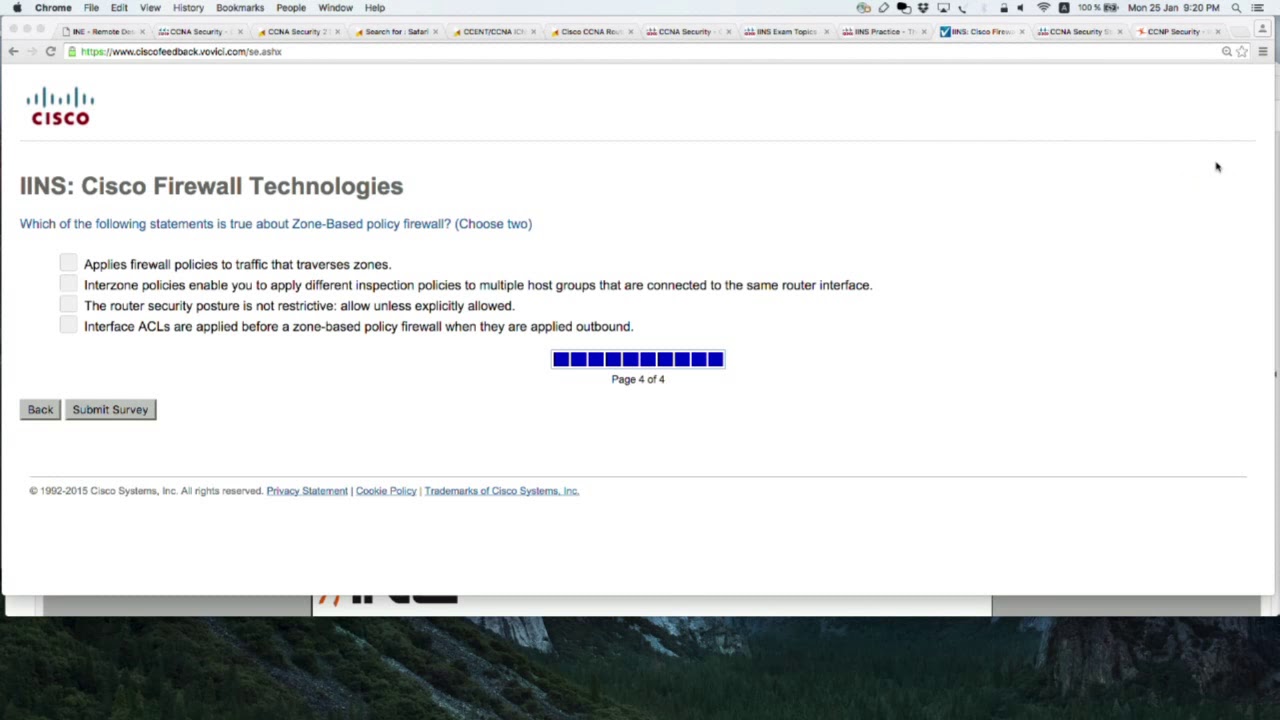The height and width of the screenshot is (720, 1280).
Task: Click the Submit Survey button
Action: click(110, 409)
